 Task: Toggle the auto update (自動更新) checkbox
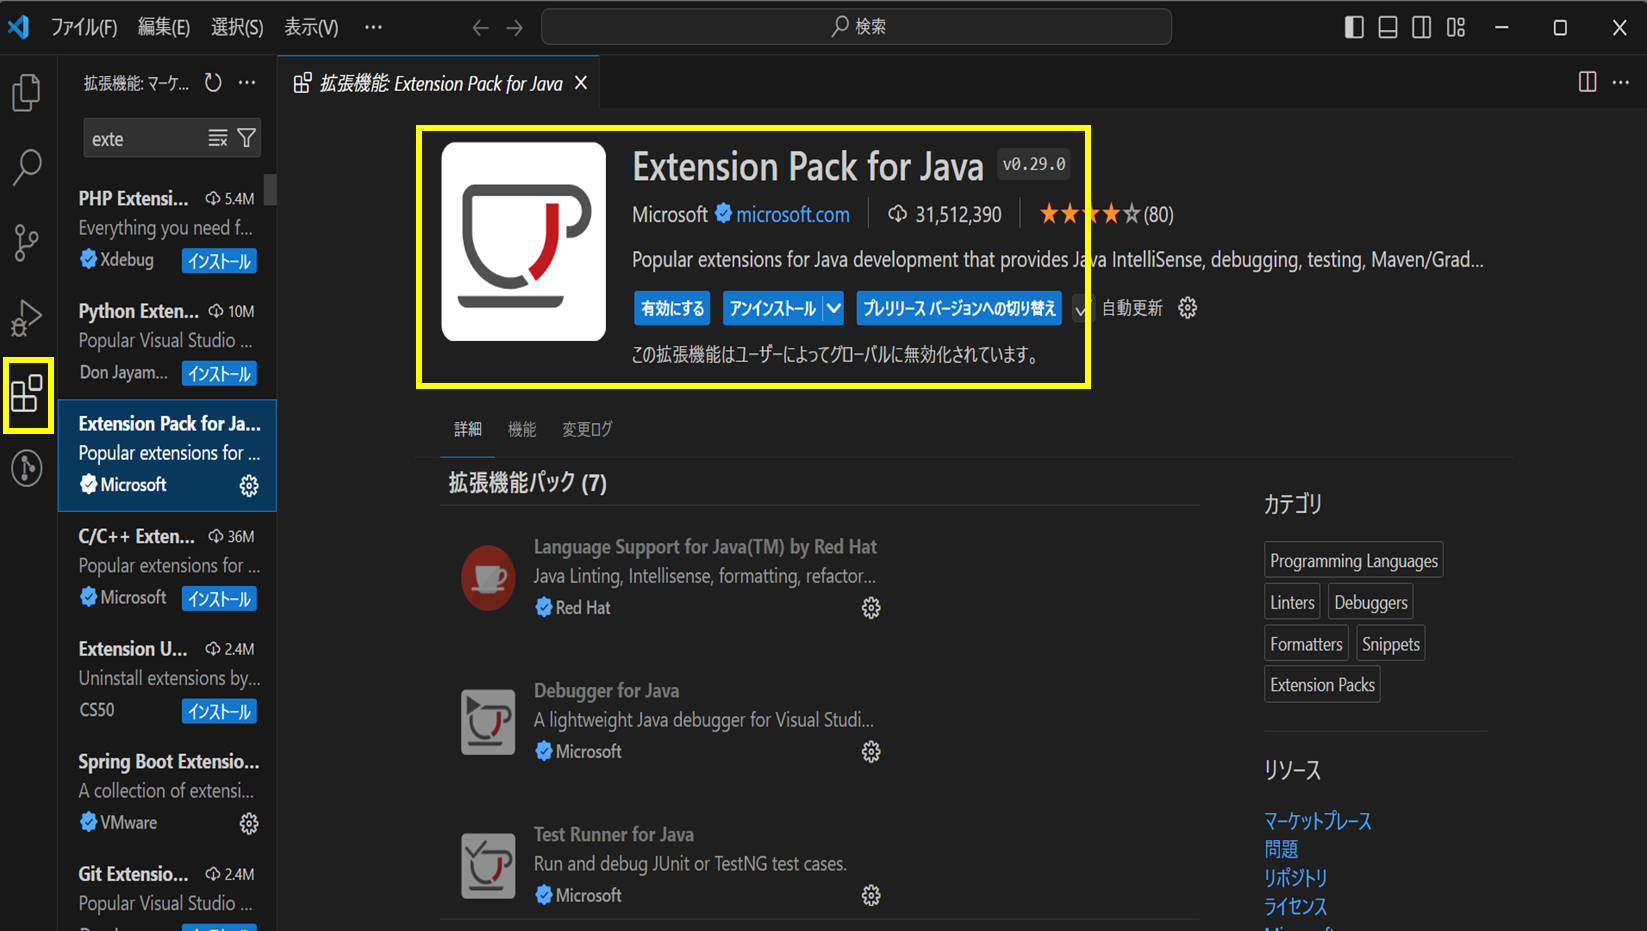click(1081, 309)
